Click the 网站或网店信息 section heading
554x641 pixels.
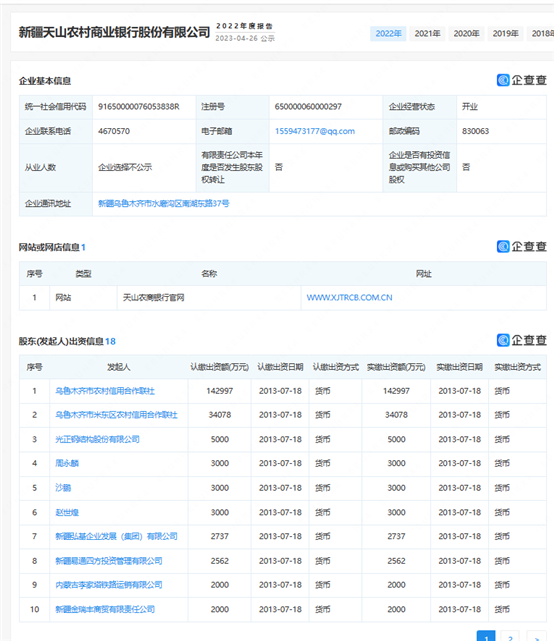(x=49, y=247)
